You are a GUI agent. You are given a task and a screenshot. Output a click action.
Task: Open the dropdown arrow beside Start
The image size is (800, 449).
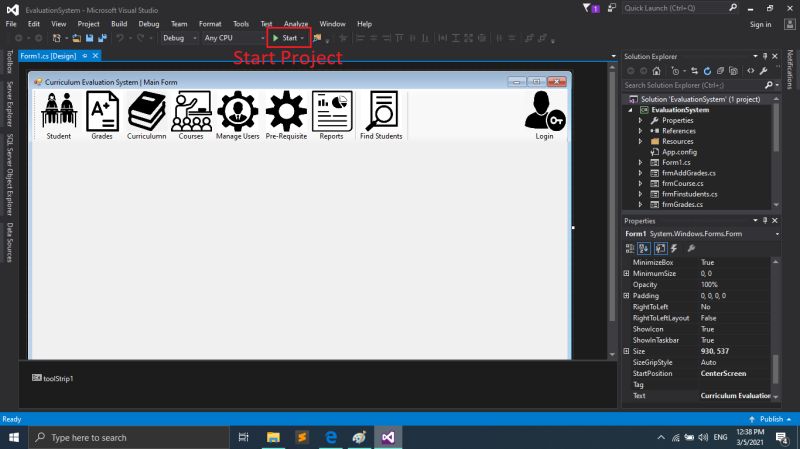(x=302, y=38)
